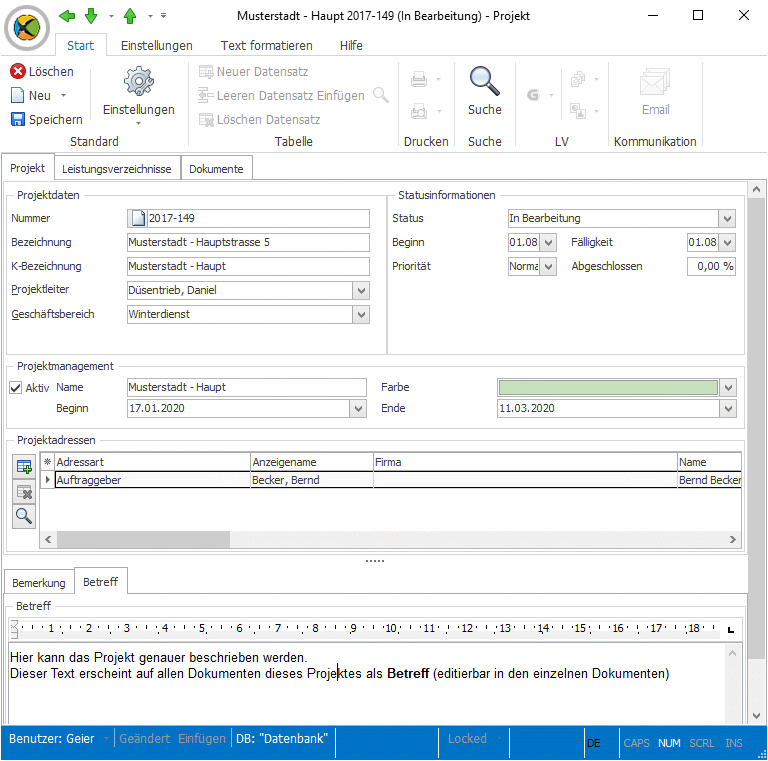Click the green down arrow icon

pyautogui.click(x=91, y=16)
